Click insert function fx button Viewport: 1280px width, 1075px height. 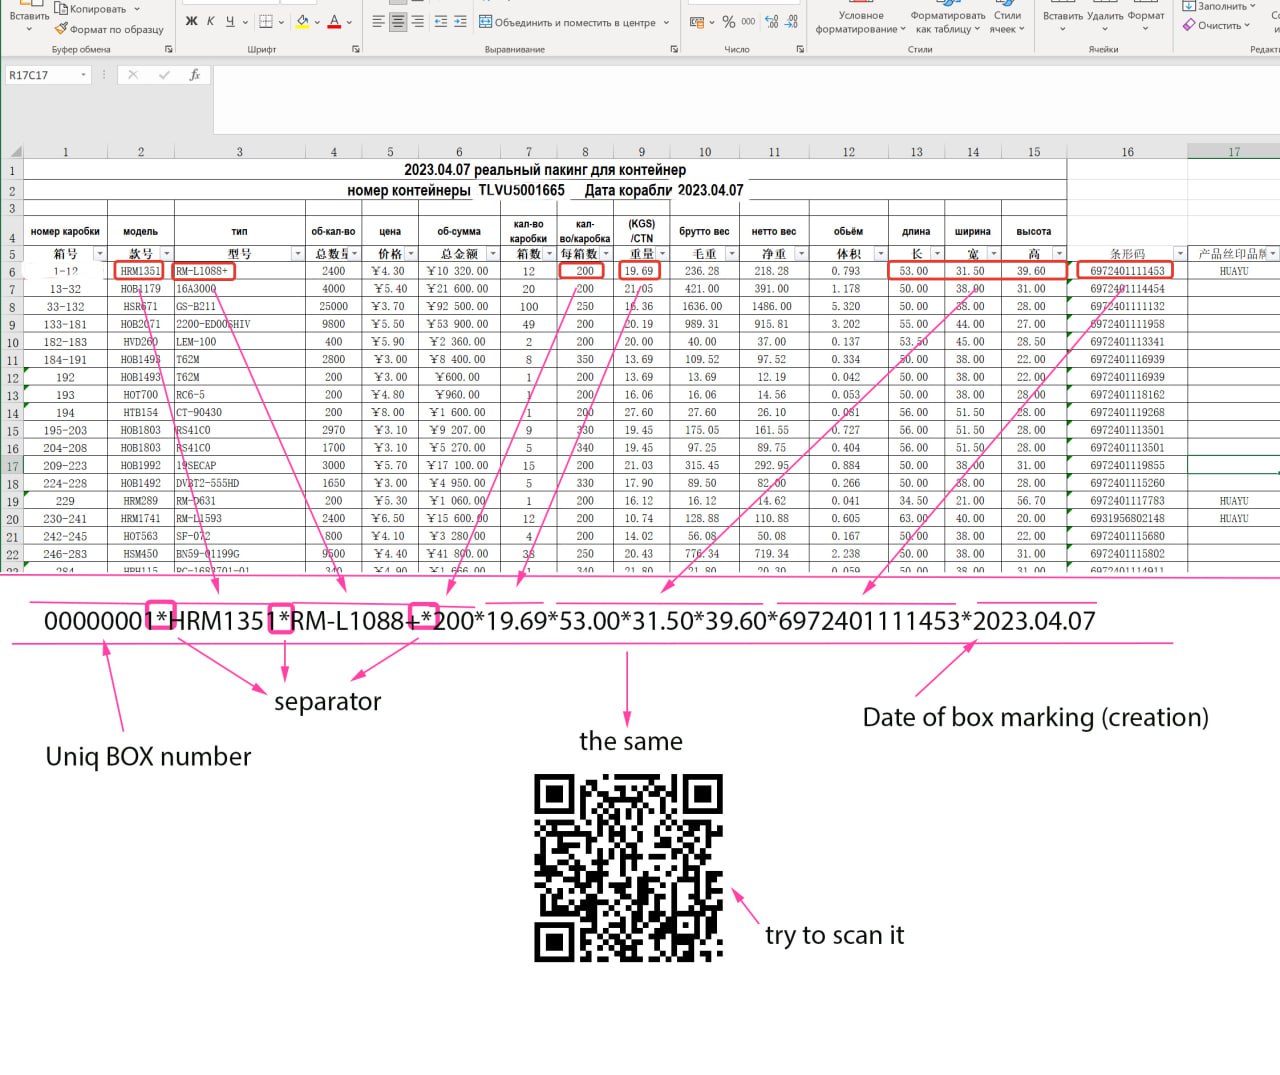pyautogui.click(x=195, y=75)
